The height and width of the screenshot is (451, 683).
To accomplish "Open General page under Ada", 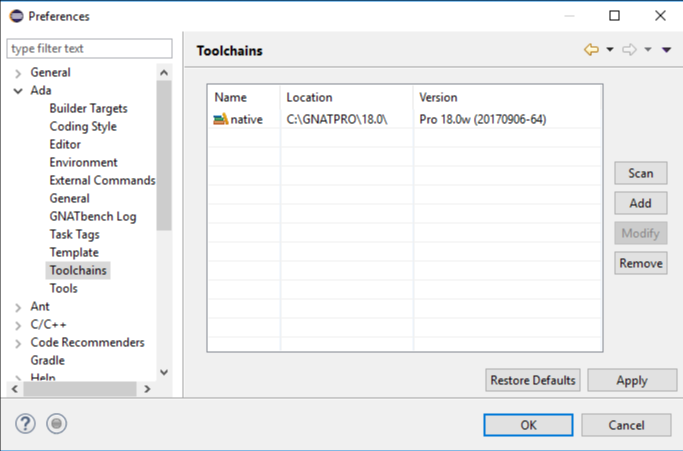I will coord(69,198).
